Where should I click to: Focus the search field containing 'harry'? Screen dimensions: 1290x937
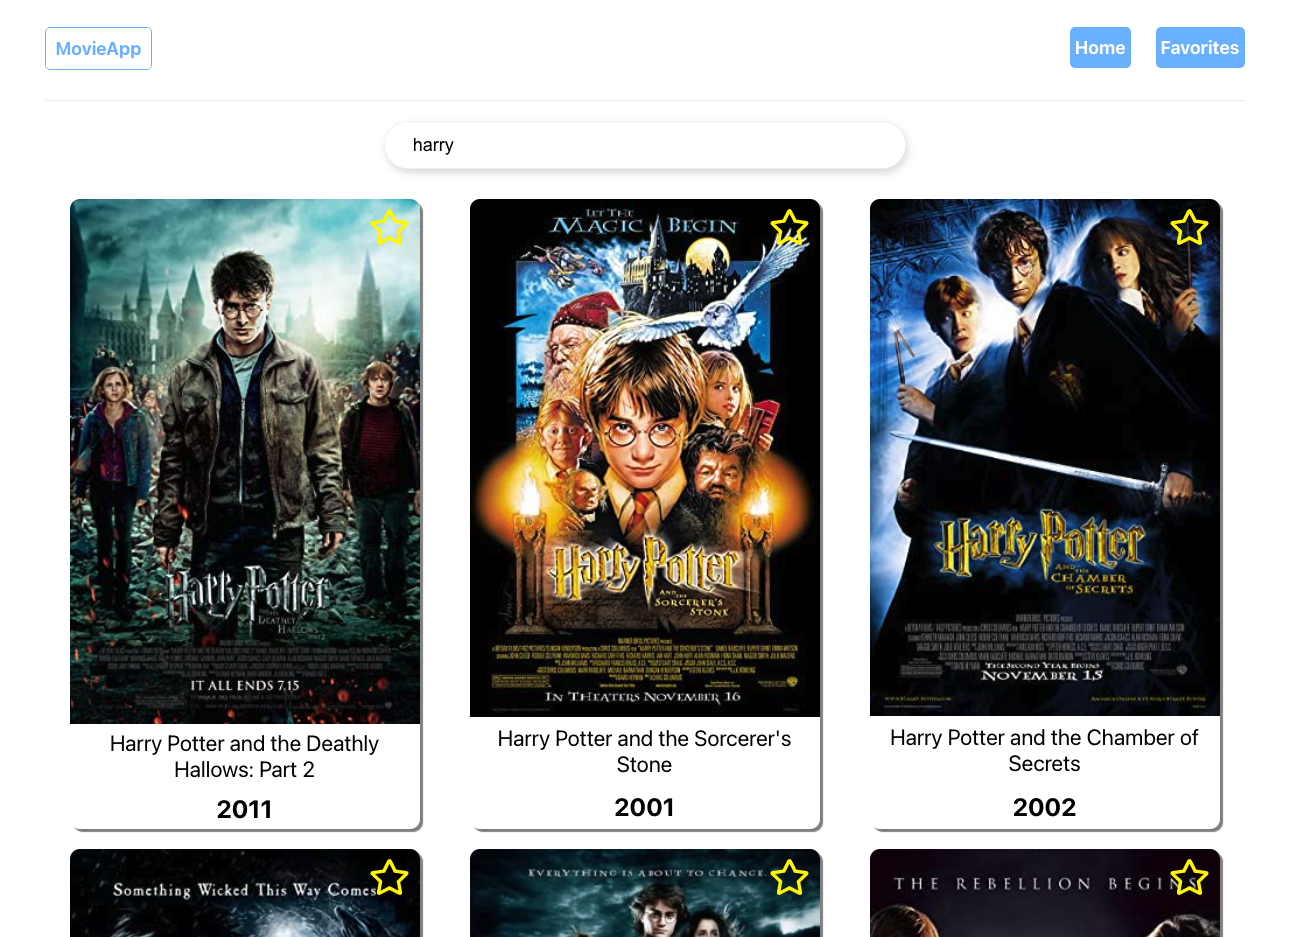pyautogui.click(x=645, y=145)
